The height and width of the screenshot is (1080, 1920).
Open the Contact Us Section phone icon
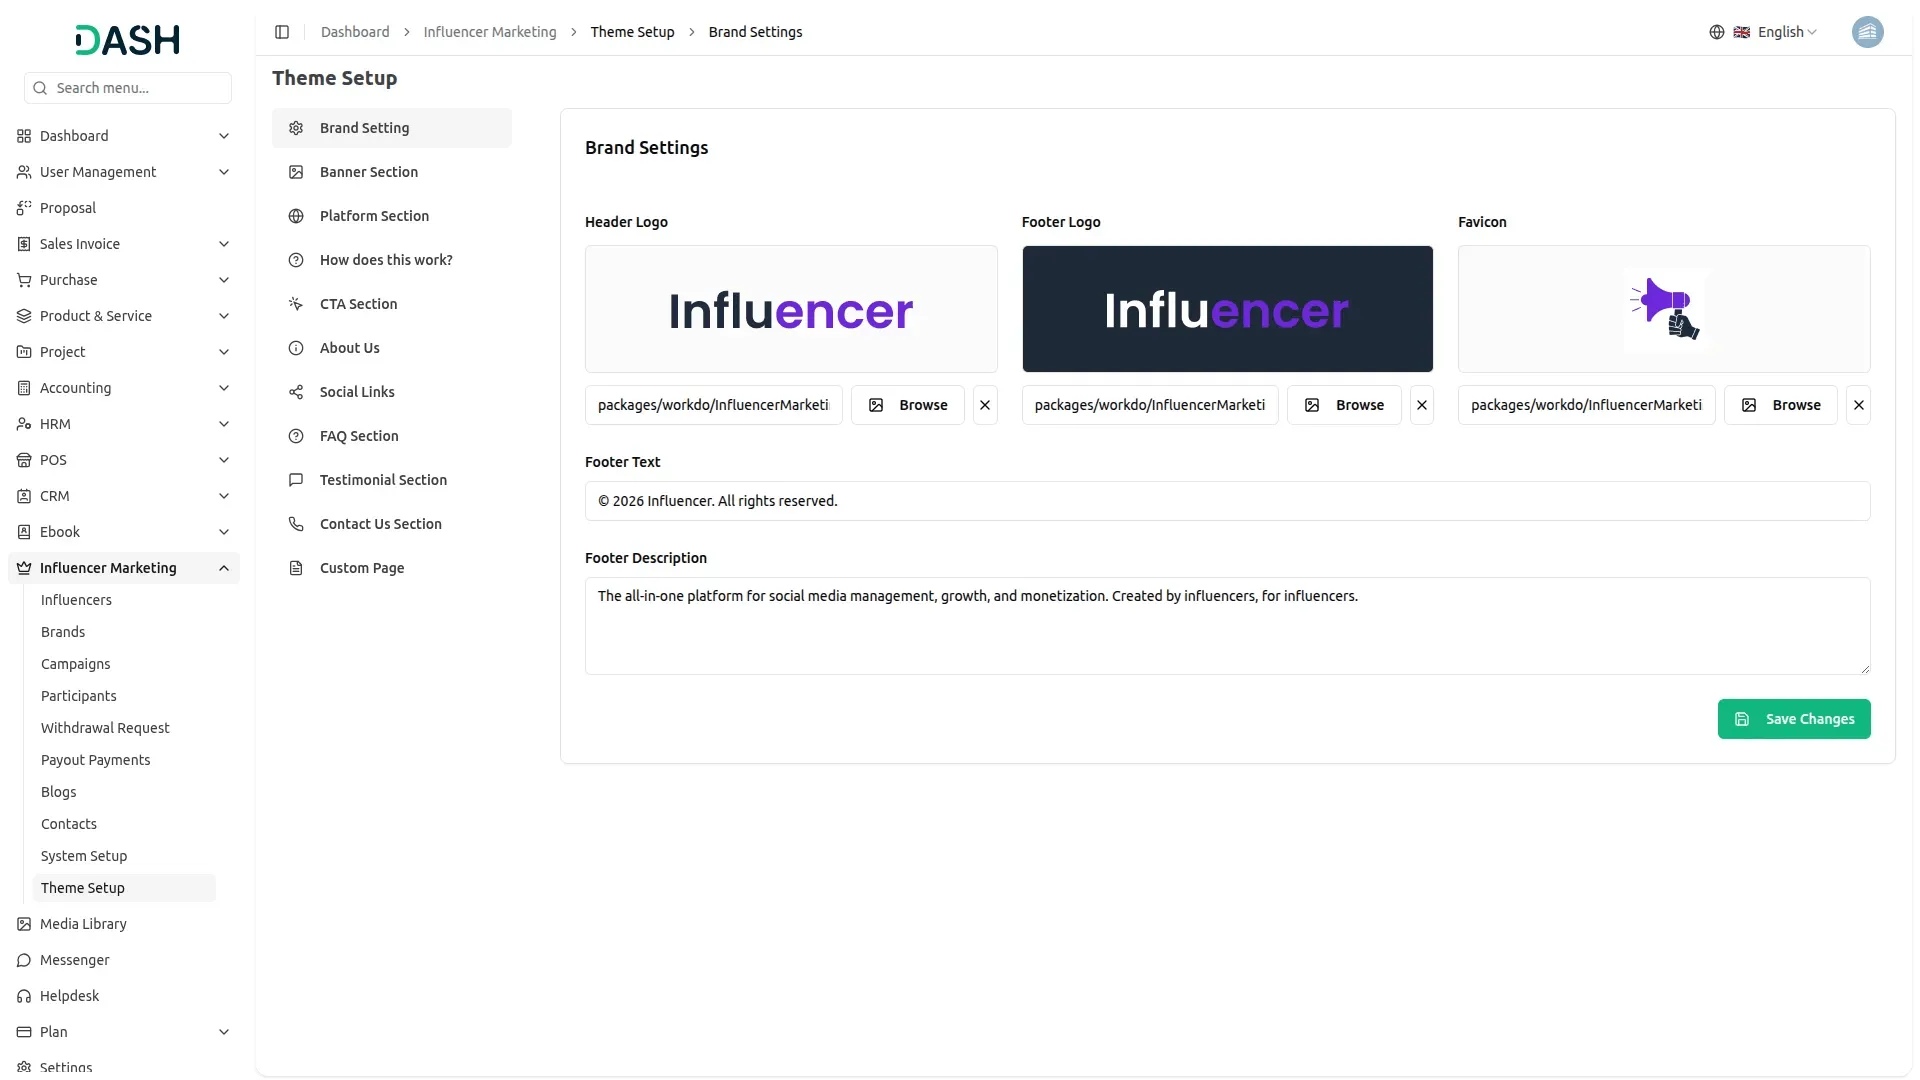pyautogui.click(x=295, y=523)
